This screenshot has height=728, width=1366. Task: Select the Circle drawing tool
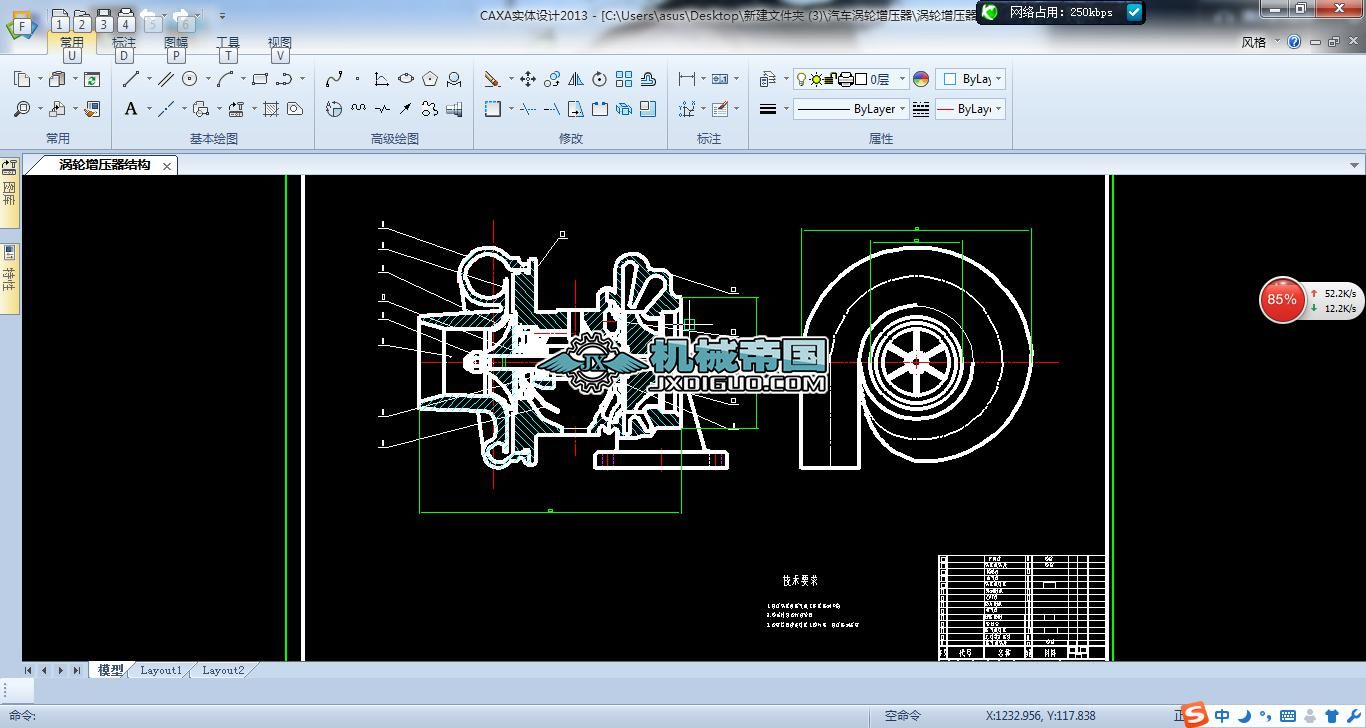(189, 79)
